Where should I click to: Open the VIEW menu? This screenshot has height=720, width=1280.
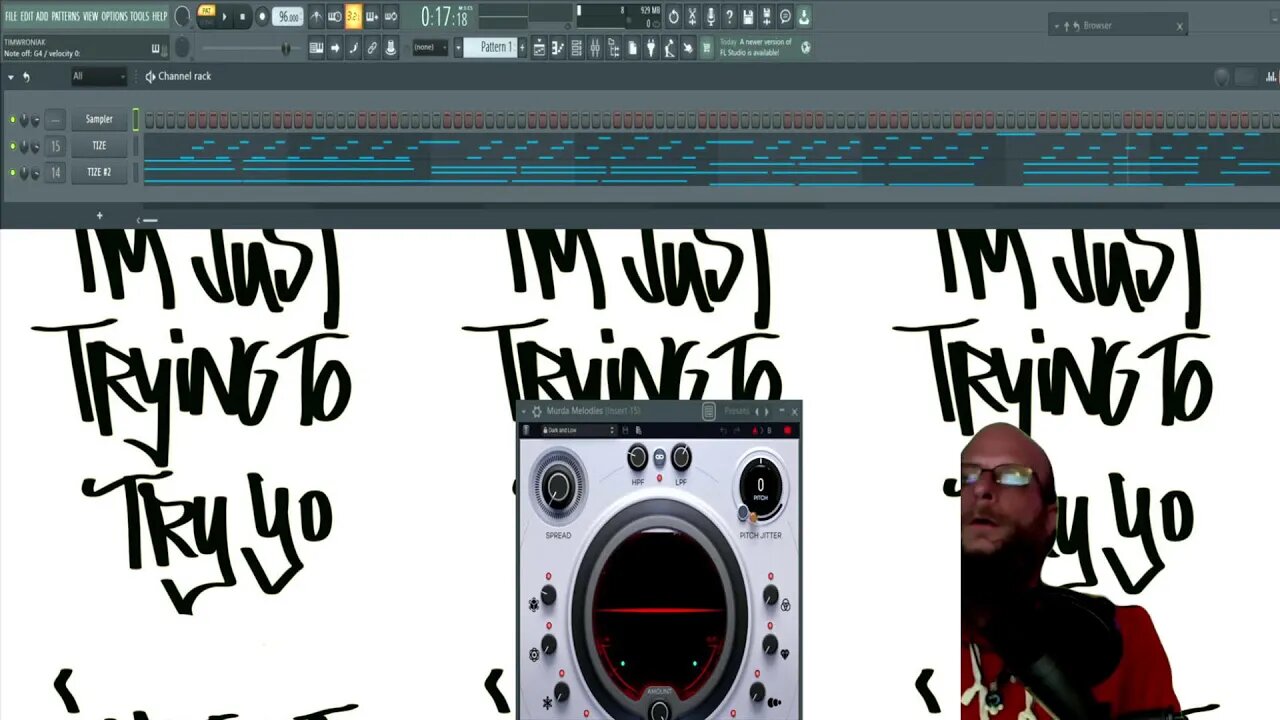pos(91,16)
